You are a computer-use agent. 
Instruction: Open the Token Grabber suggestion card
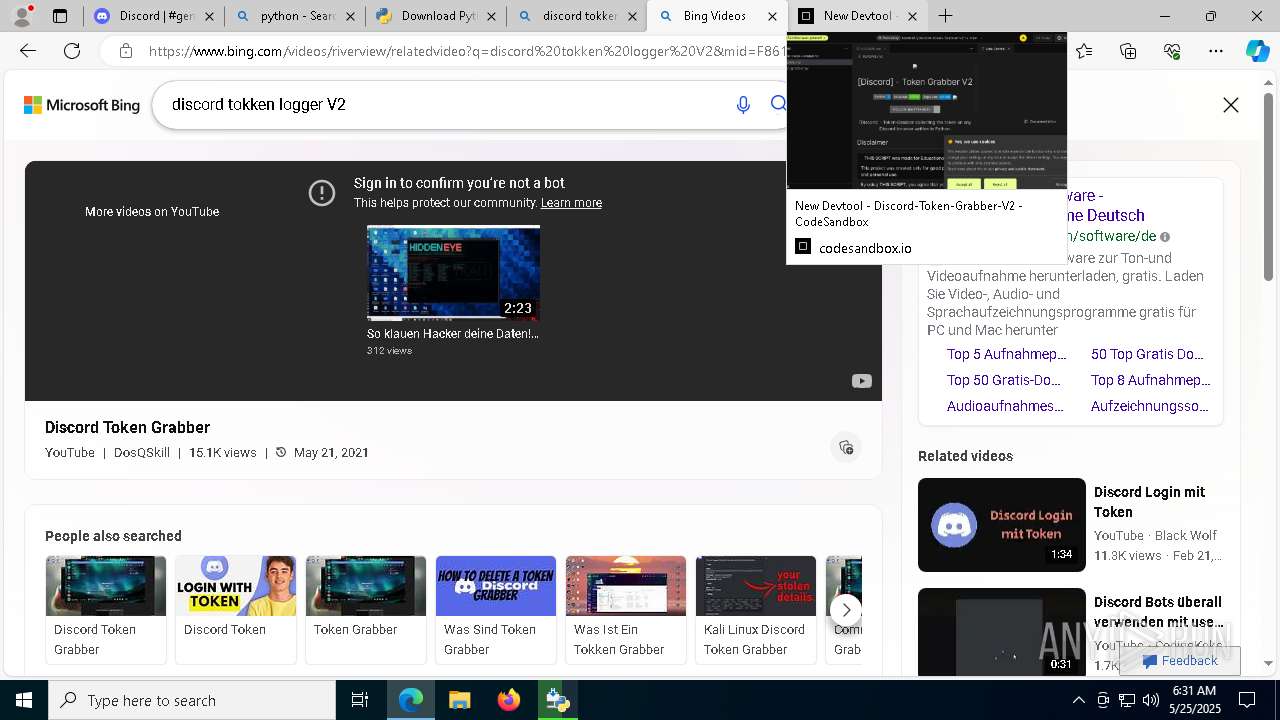(366, 609)
